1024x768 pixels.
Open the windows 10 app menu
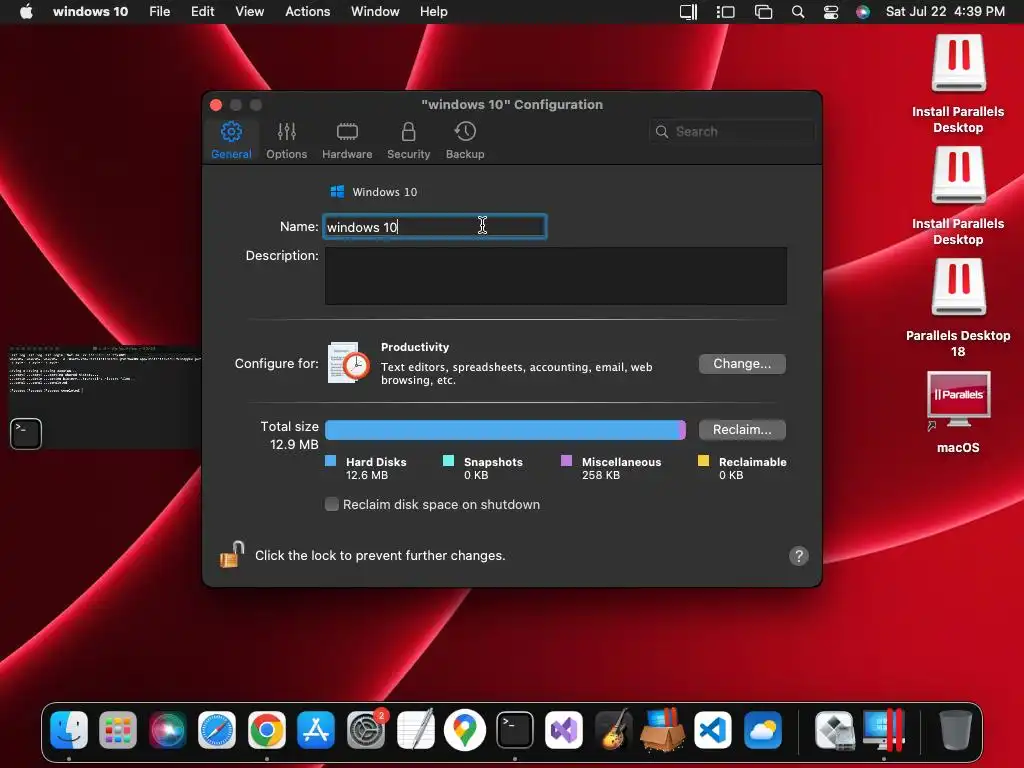click(x=90, y=12)
